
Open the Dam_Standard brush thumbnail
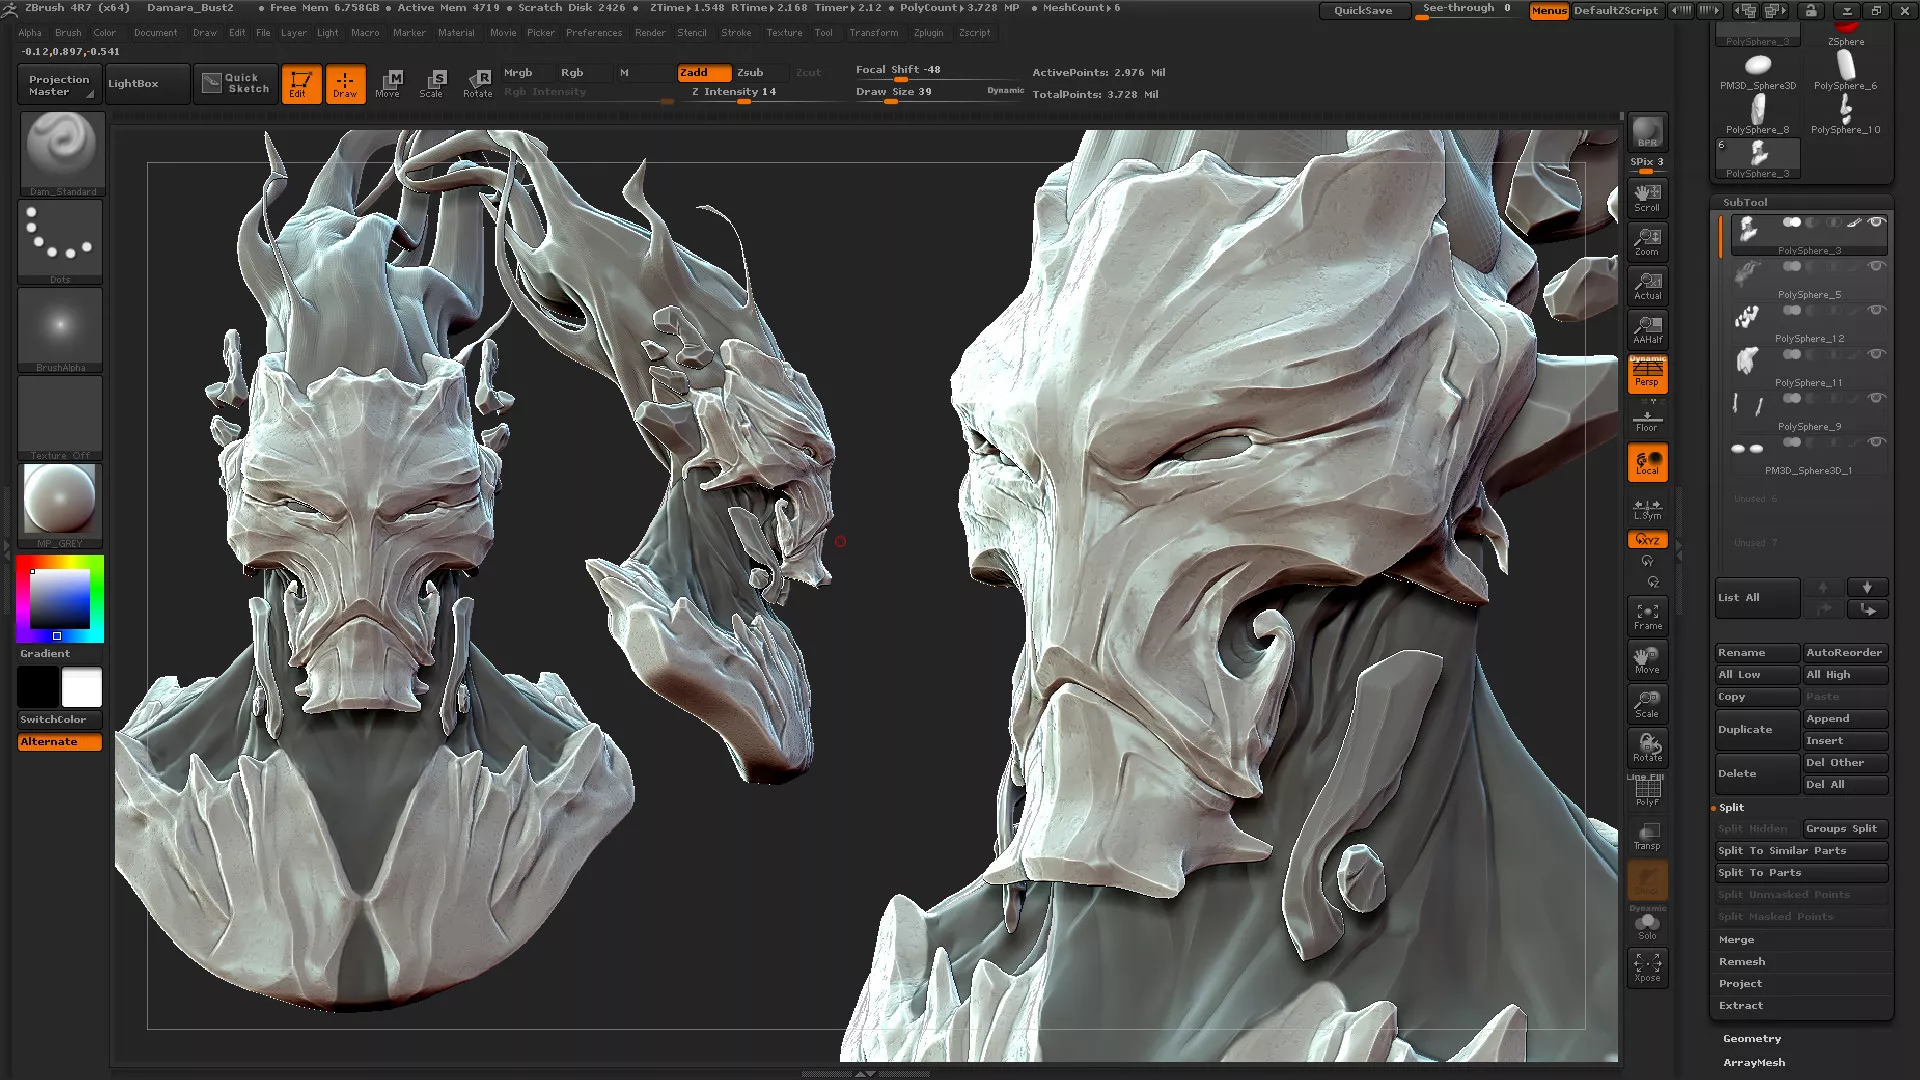[x=61, y=148]
